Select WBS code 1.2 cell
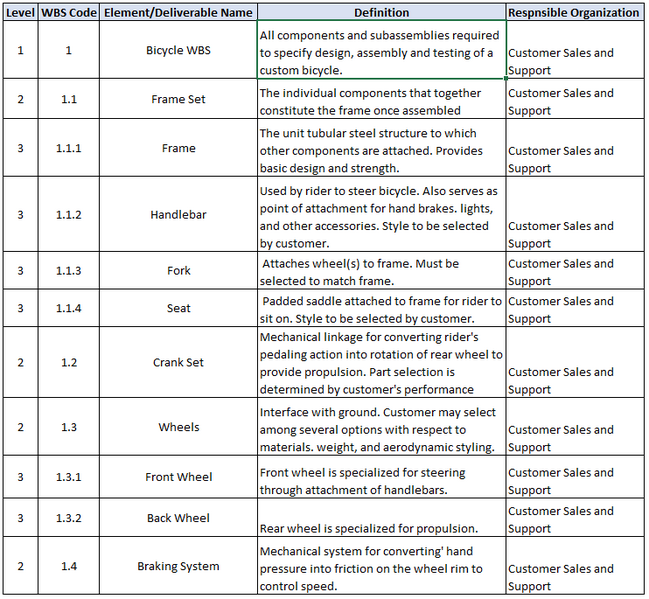The height and width of the screenshot is (599, 649). [x=69, y=362]
